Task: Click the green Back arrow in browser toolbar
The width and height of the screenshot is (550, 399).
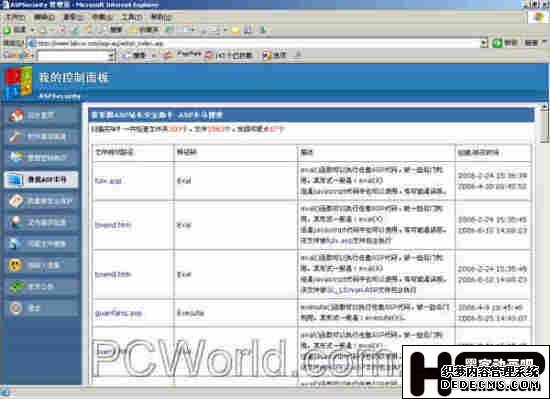Action: tap(7, 30)
